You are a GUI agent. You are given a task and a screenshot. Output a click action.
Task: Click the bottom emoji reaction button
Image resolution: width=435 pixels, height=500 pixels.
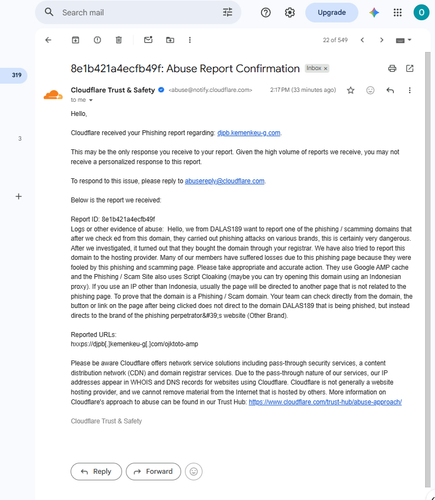(194, 471)
